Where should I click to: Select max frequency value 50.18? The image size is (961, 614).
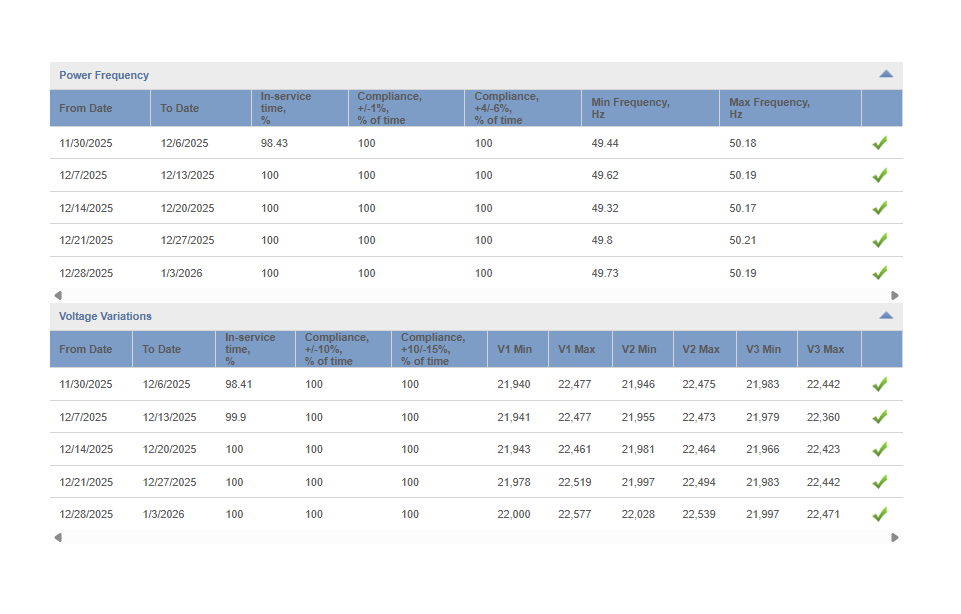(743, 143)
